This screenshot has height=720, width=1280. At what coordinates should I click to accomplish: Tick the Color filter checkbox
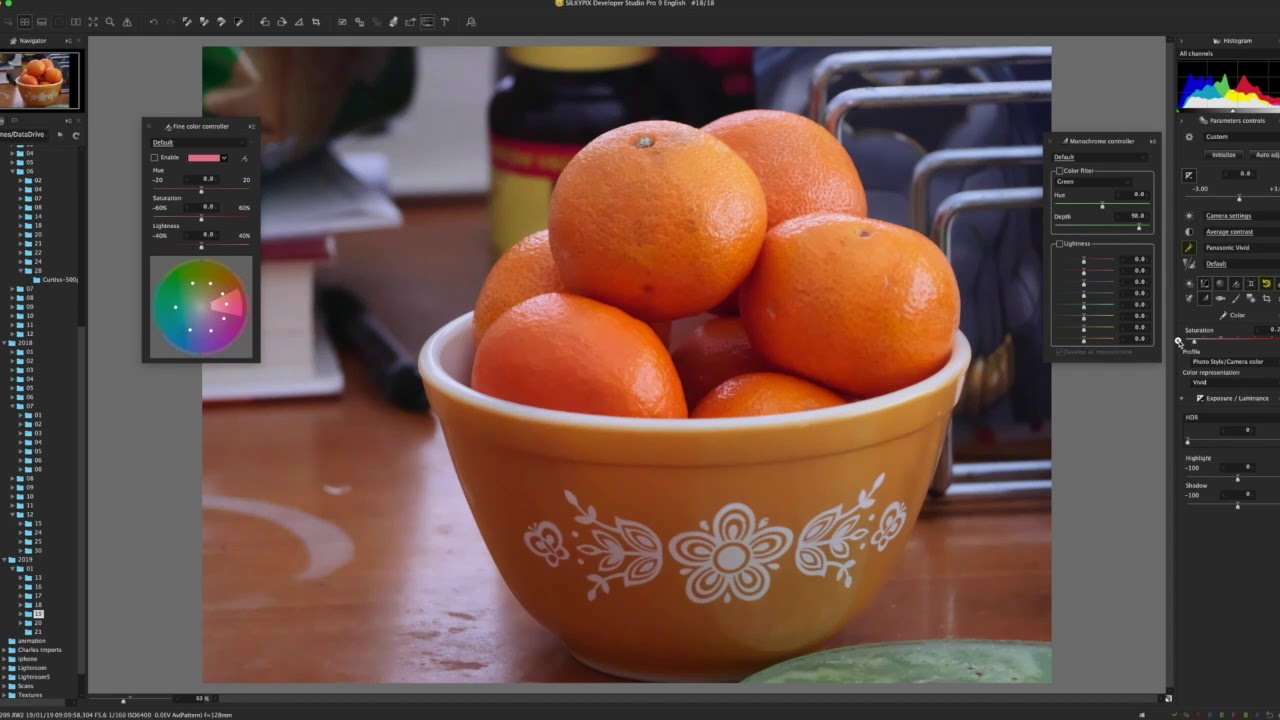[1059, 171]
